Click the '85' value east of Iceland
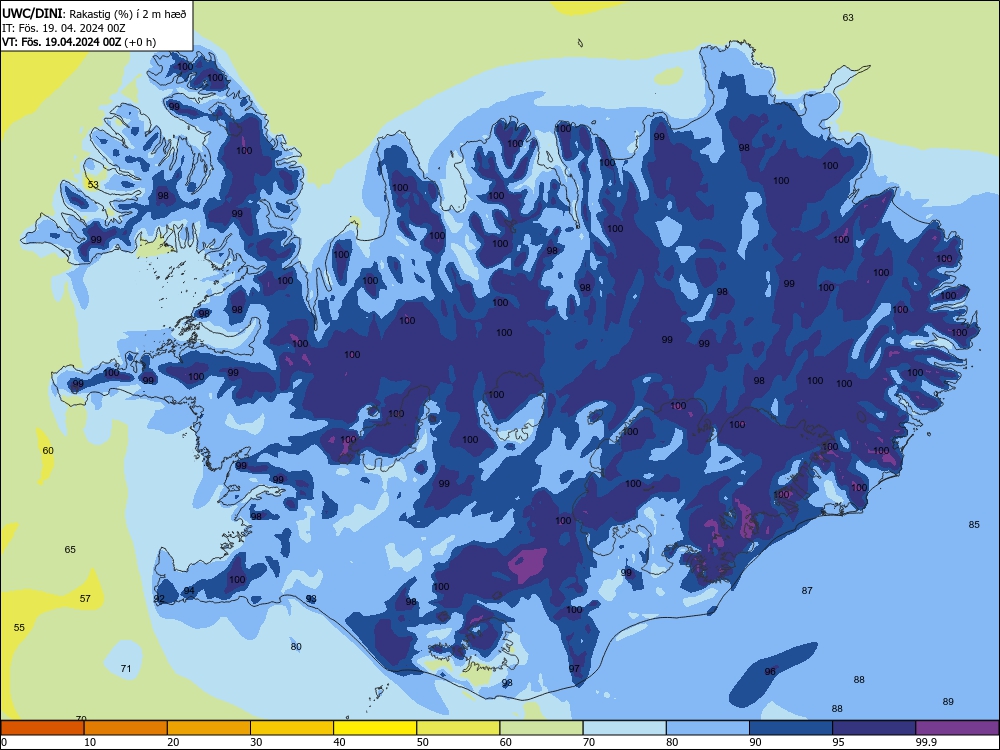 (x=974, y=524)
